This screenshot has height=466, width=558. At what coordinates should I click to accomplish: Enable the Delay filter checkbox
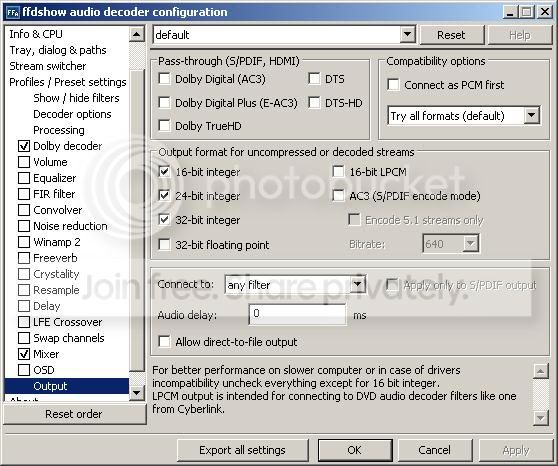24,306
